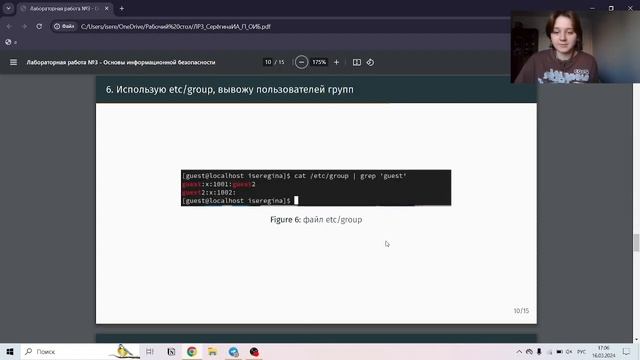Click the taskbar search box Поиск
640x360 pixels.
click(x=80, y=351)
